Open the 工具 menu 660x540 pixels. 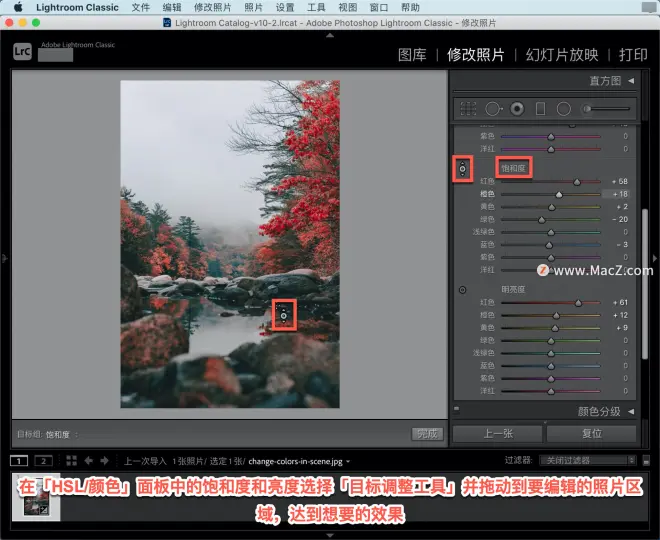click(x=316, y=7)
